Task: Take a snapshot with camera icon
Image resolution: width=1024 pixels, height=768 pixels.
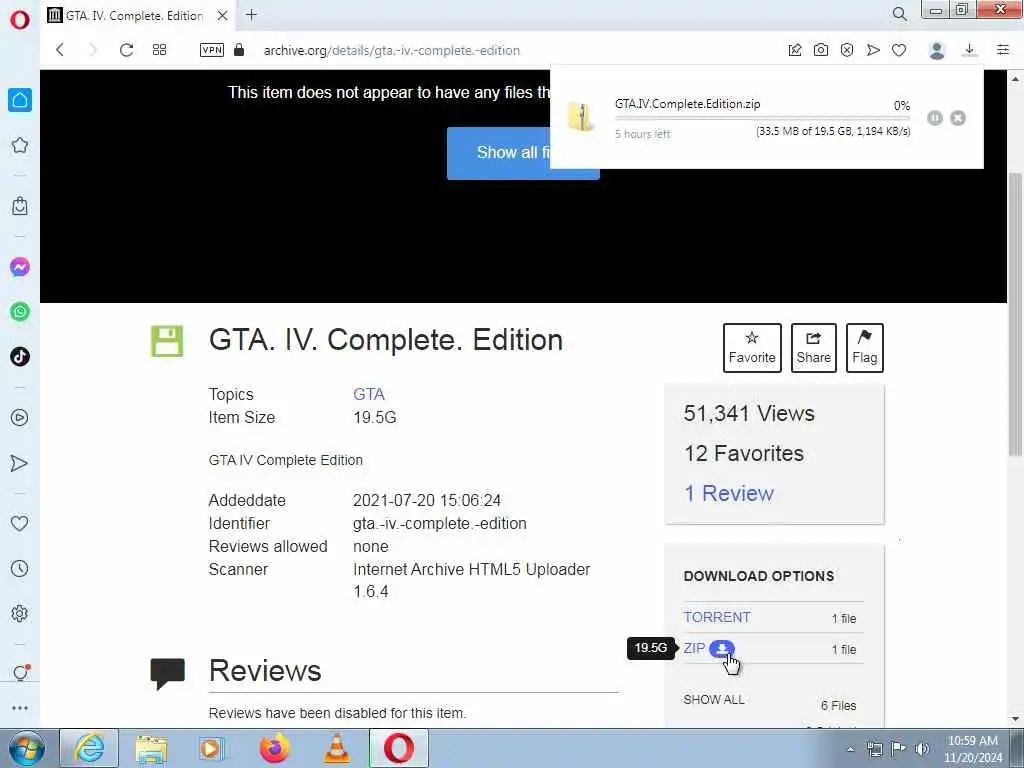Action: tap(821, 50)
